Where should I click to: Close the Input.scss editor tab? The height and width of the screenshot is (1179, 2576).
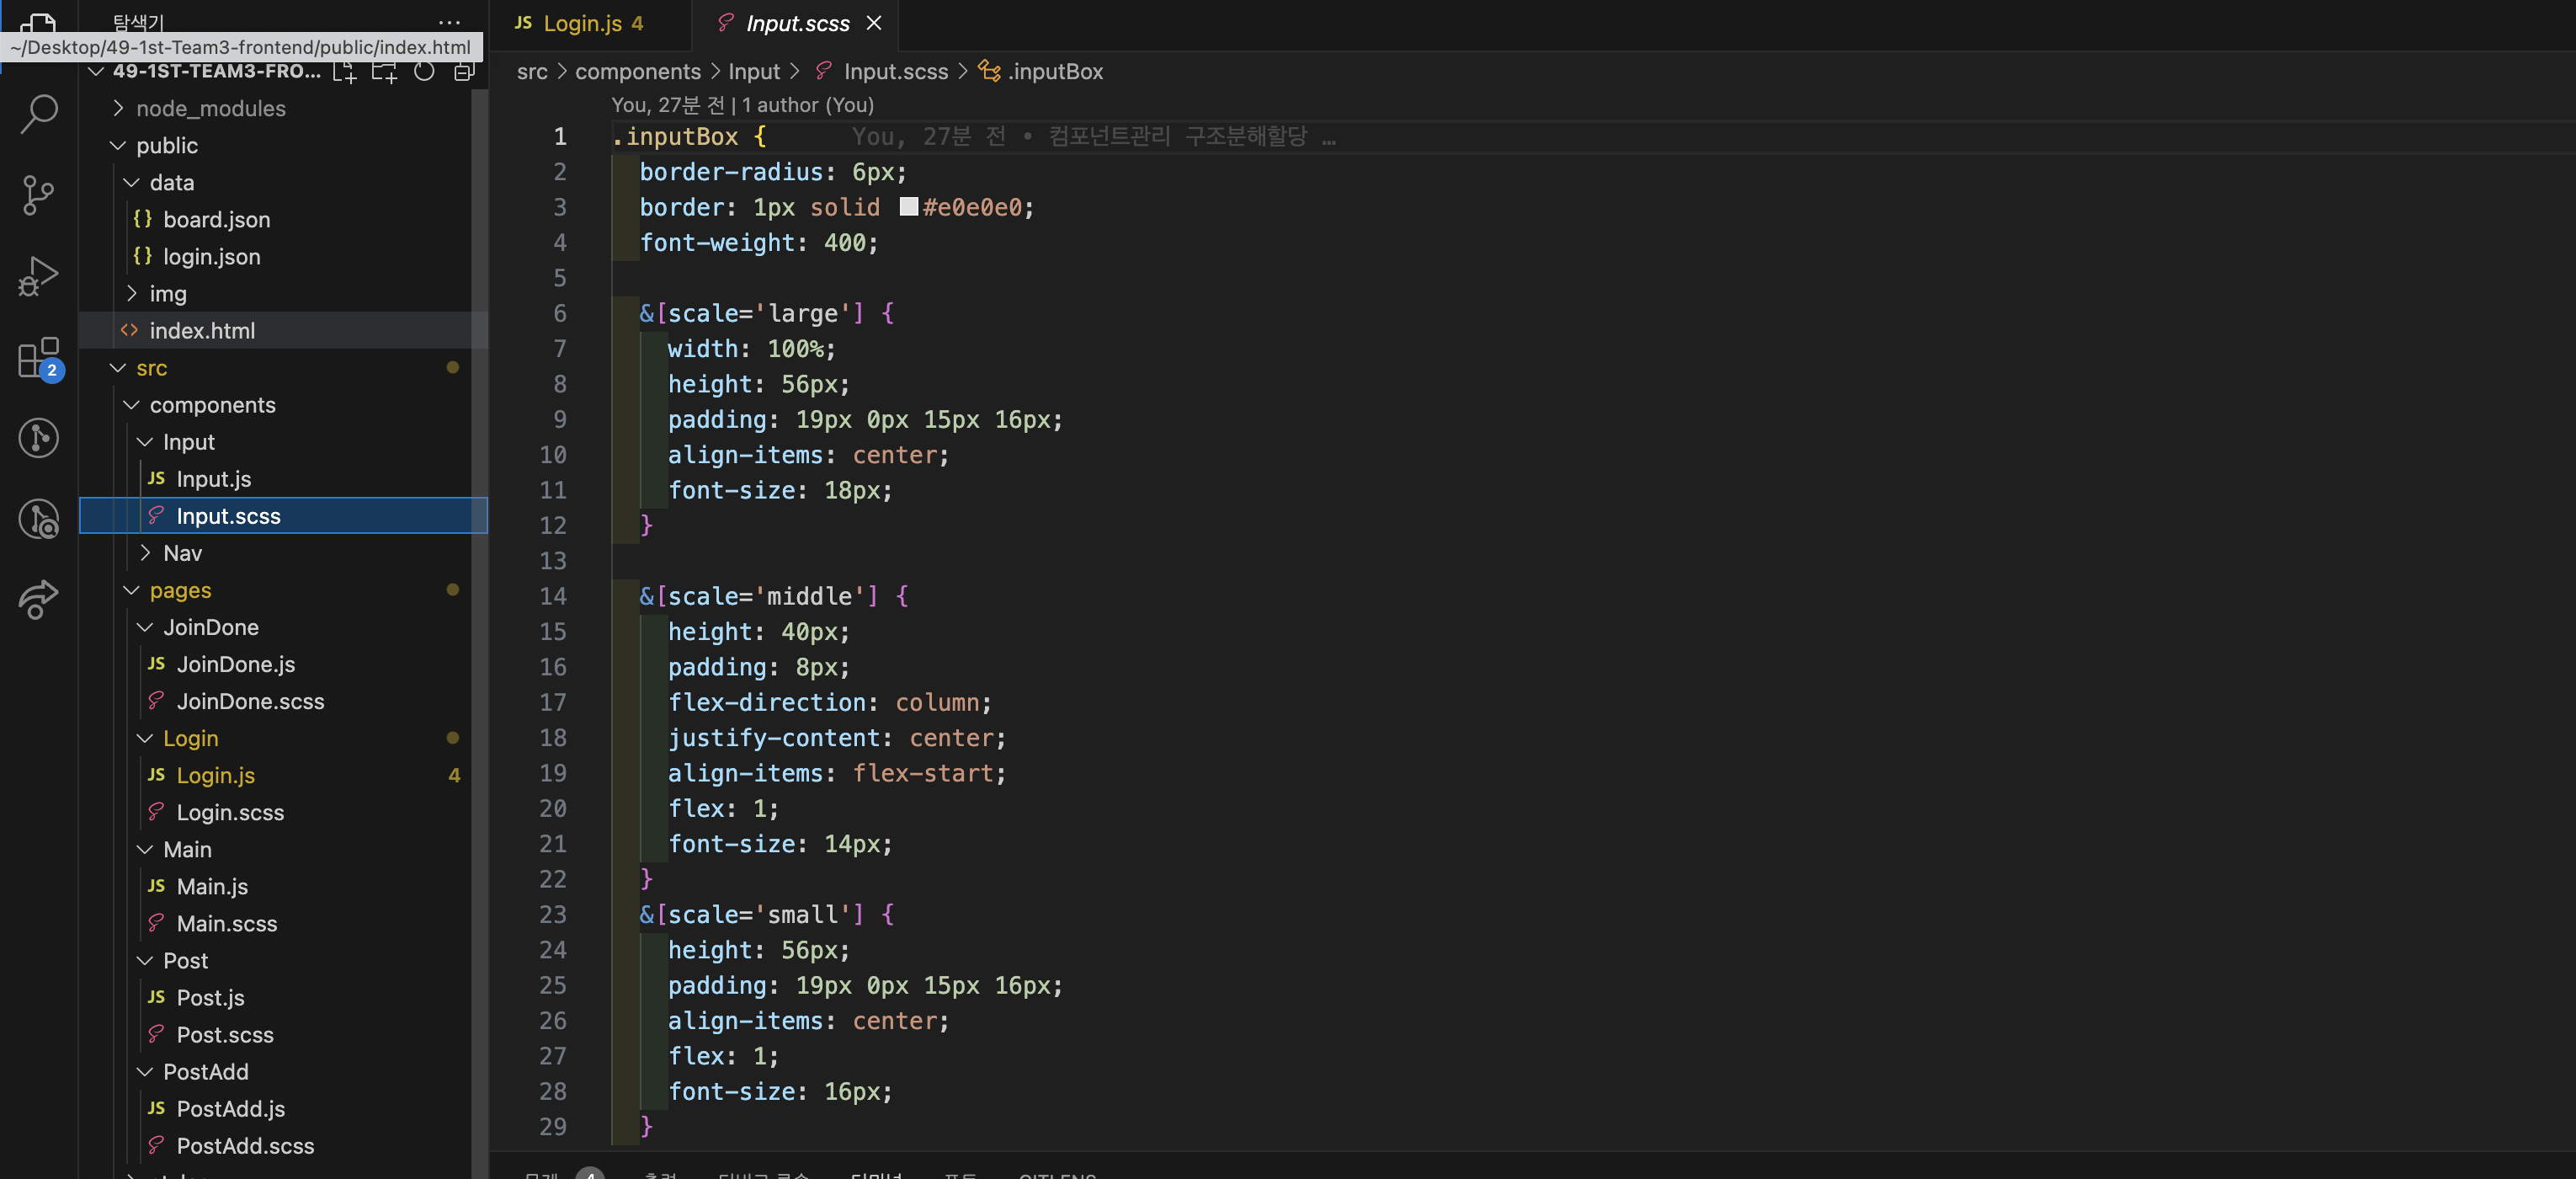pos(874,23)
